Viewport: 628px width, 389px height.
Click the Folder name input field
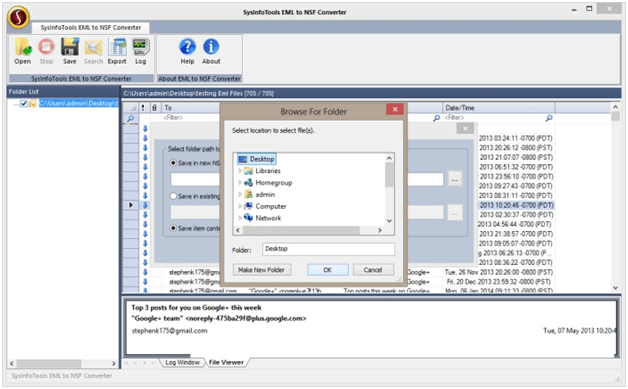coord(328,249)
